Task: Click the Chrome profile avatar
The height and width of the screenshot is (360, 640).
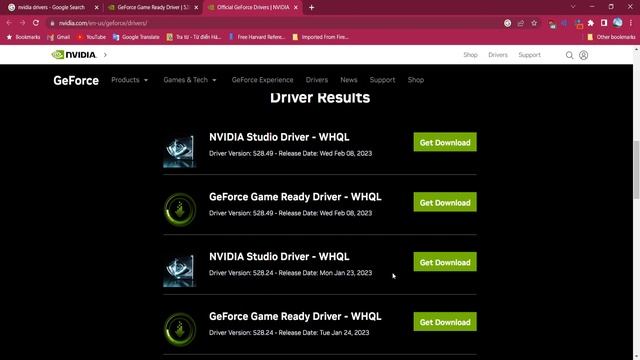Action: (x=618, y=23)
